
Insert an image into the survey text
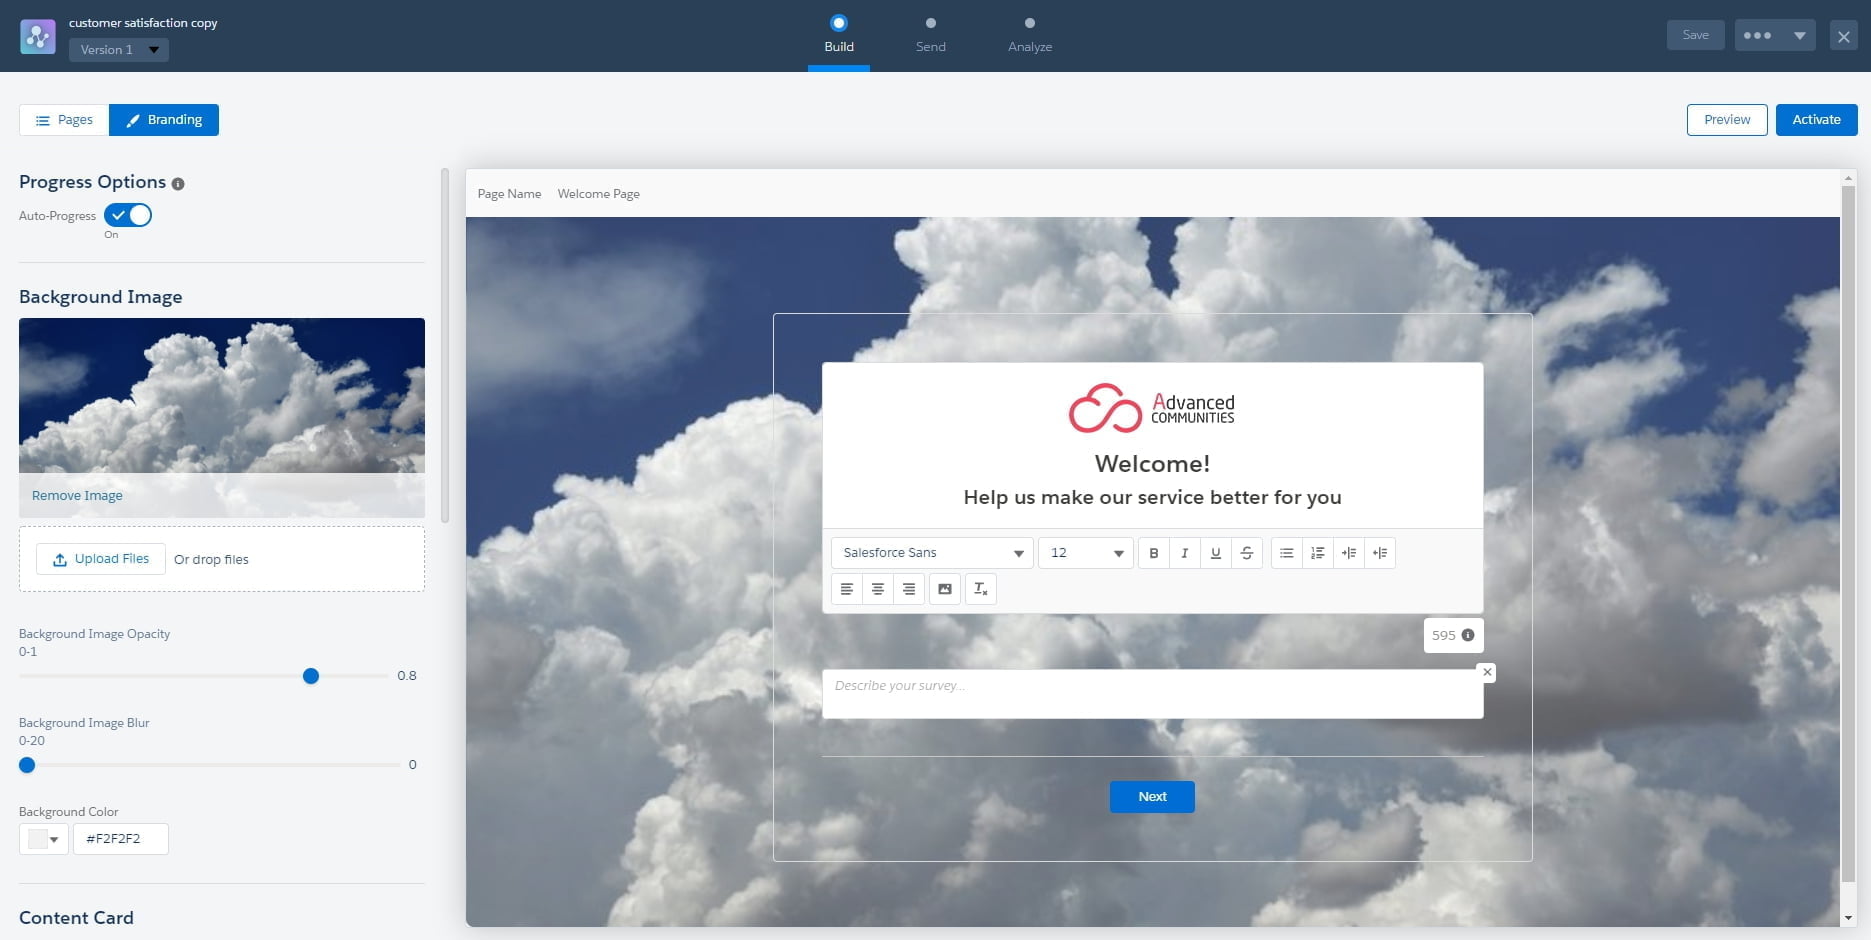click(944, 589)
